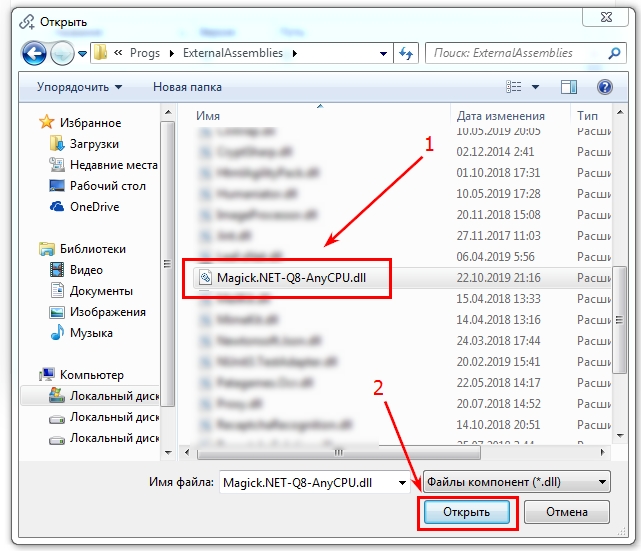641x551 pixels.
Task: Go back with the blue Back arrow
Action: 34,53
